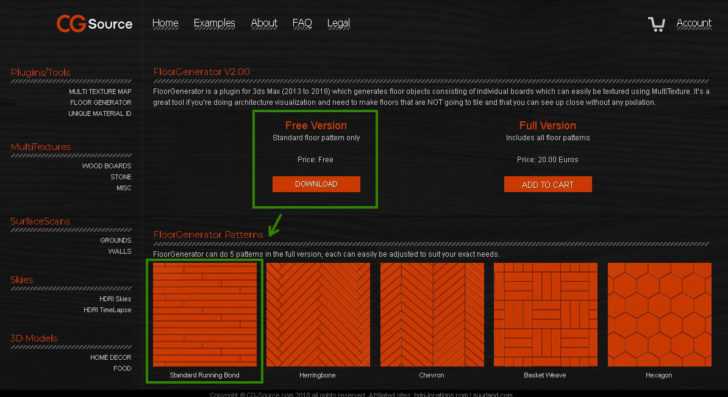
Task: Click the FloorGenerator Patterns heading
Action: pyautogui.click(x=208, y=234)
